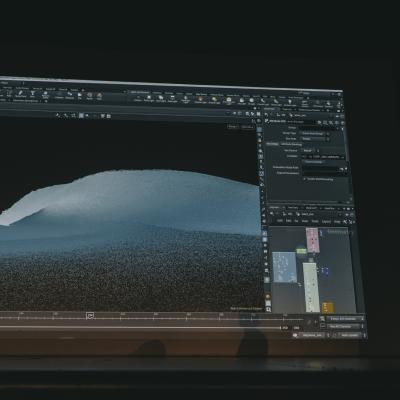Click the current frame marker on the timeline
Image resolution: width=400 pixels, height=400 pixels.
[90, 315]
